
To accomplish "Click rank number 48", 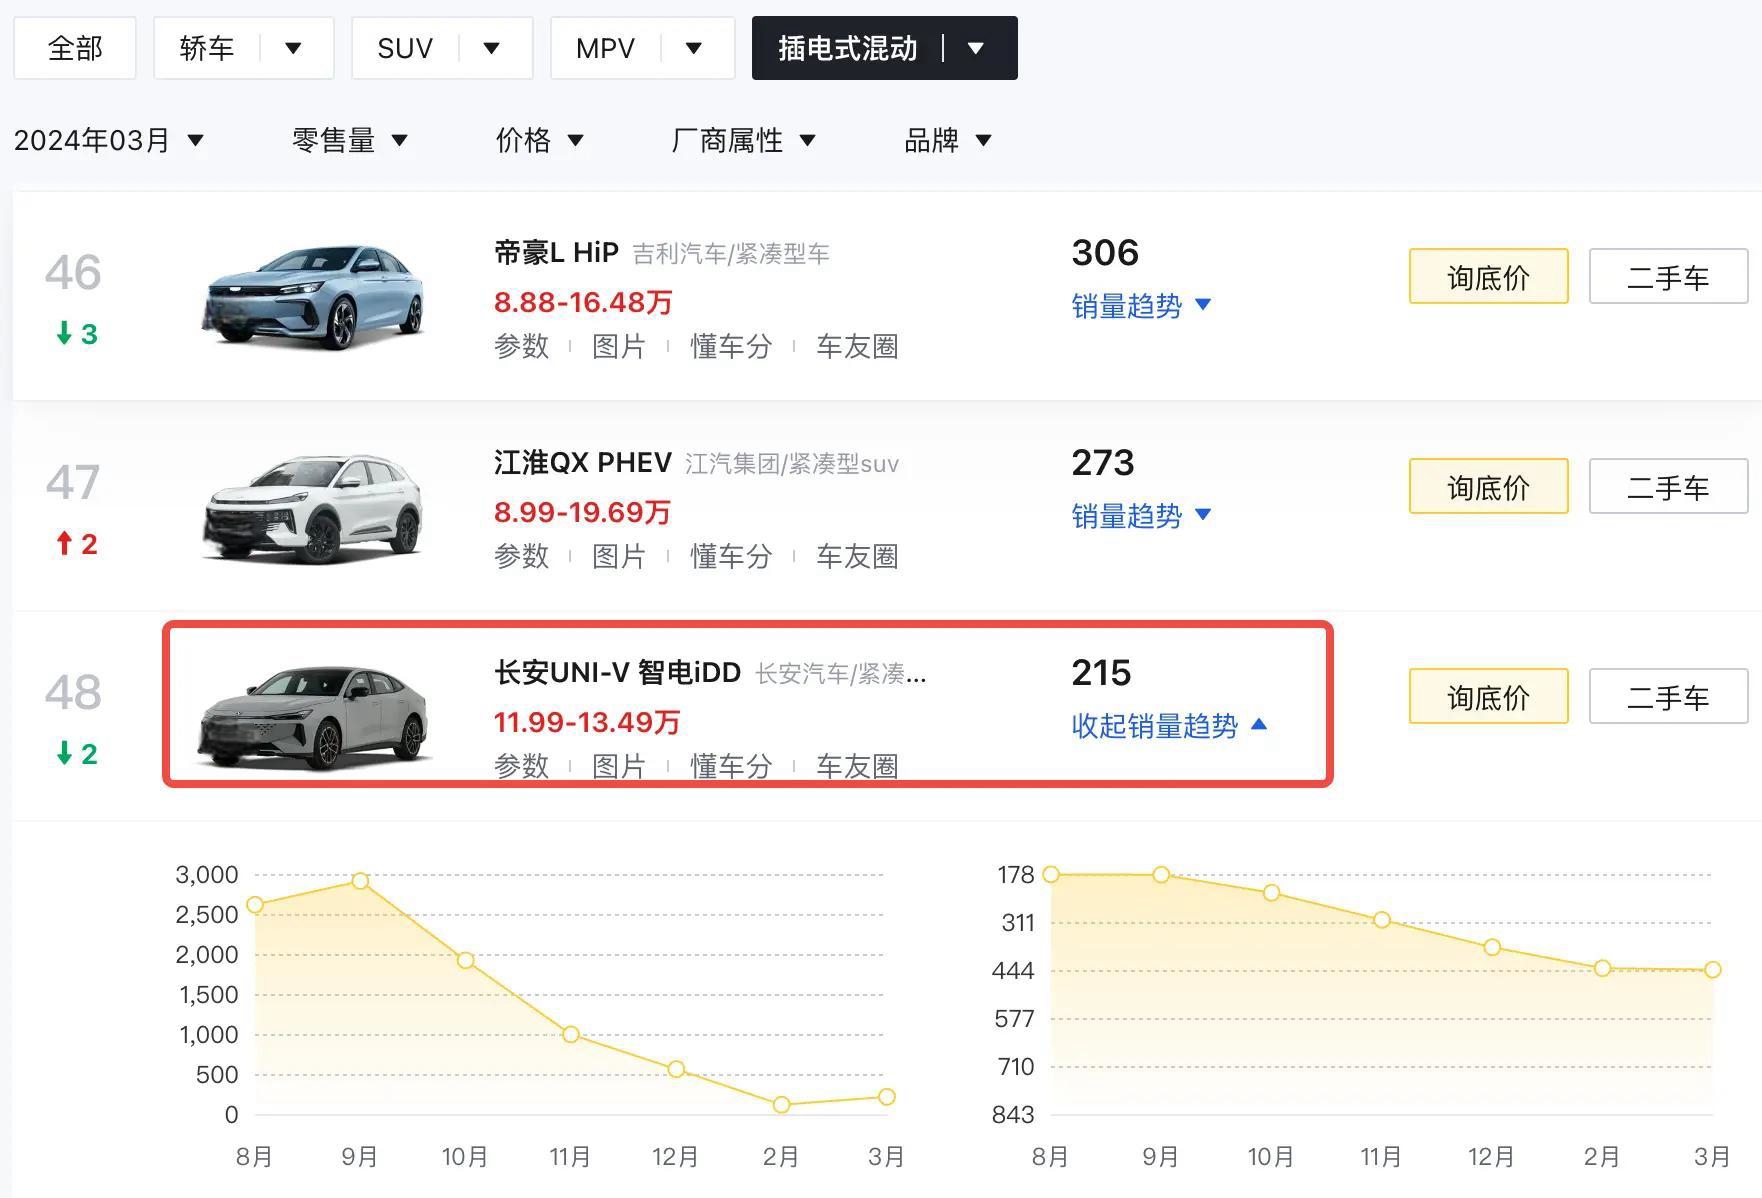I will (73, 693).
